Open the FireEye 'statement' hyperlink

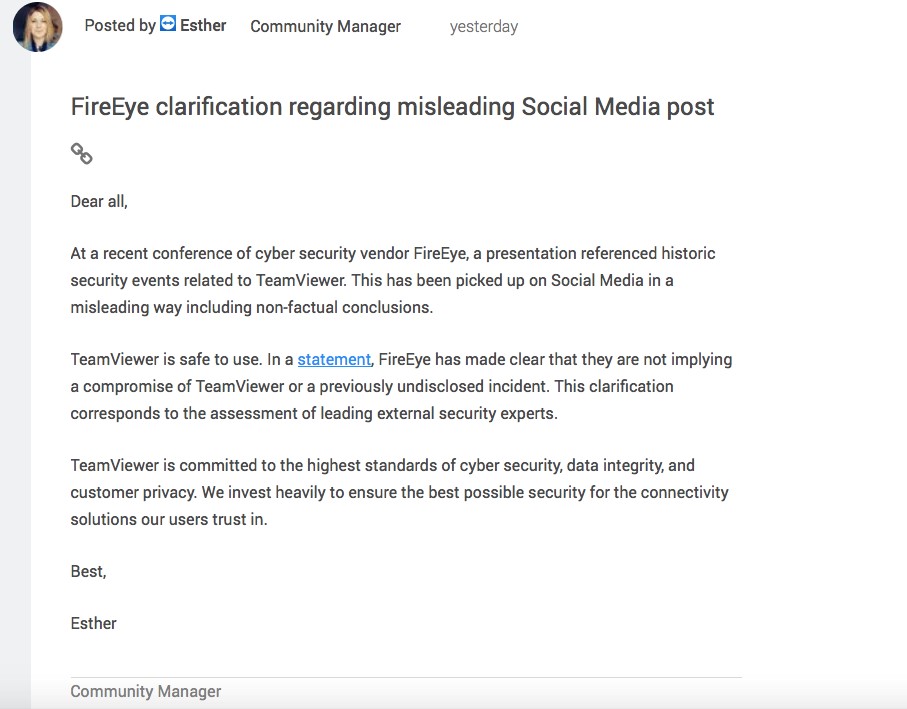tap(334, 359)
